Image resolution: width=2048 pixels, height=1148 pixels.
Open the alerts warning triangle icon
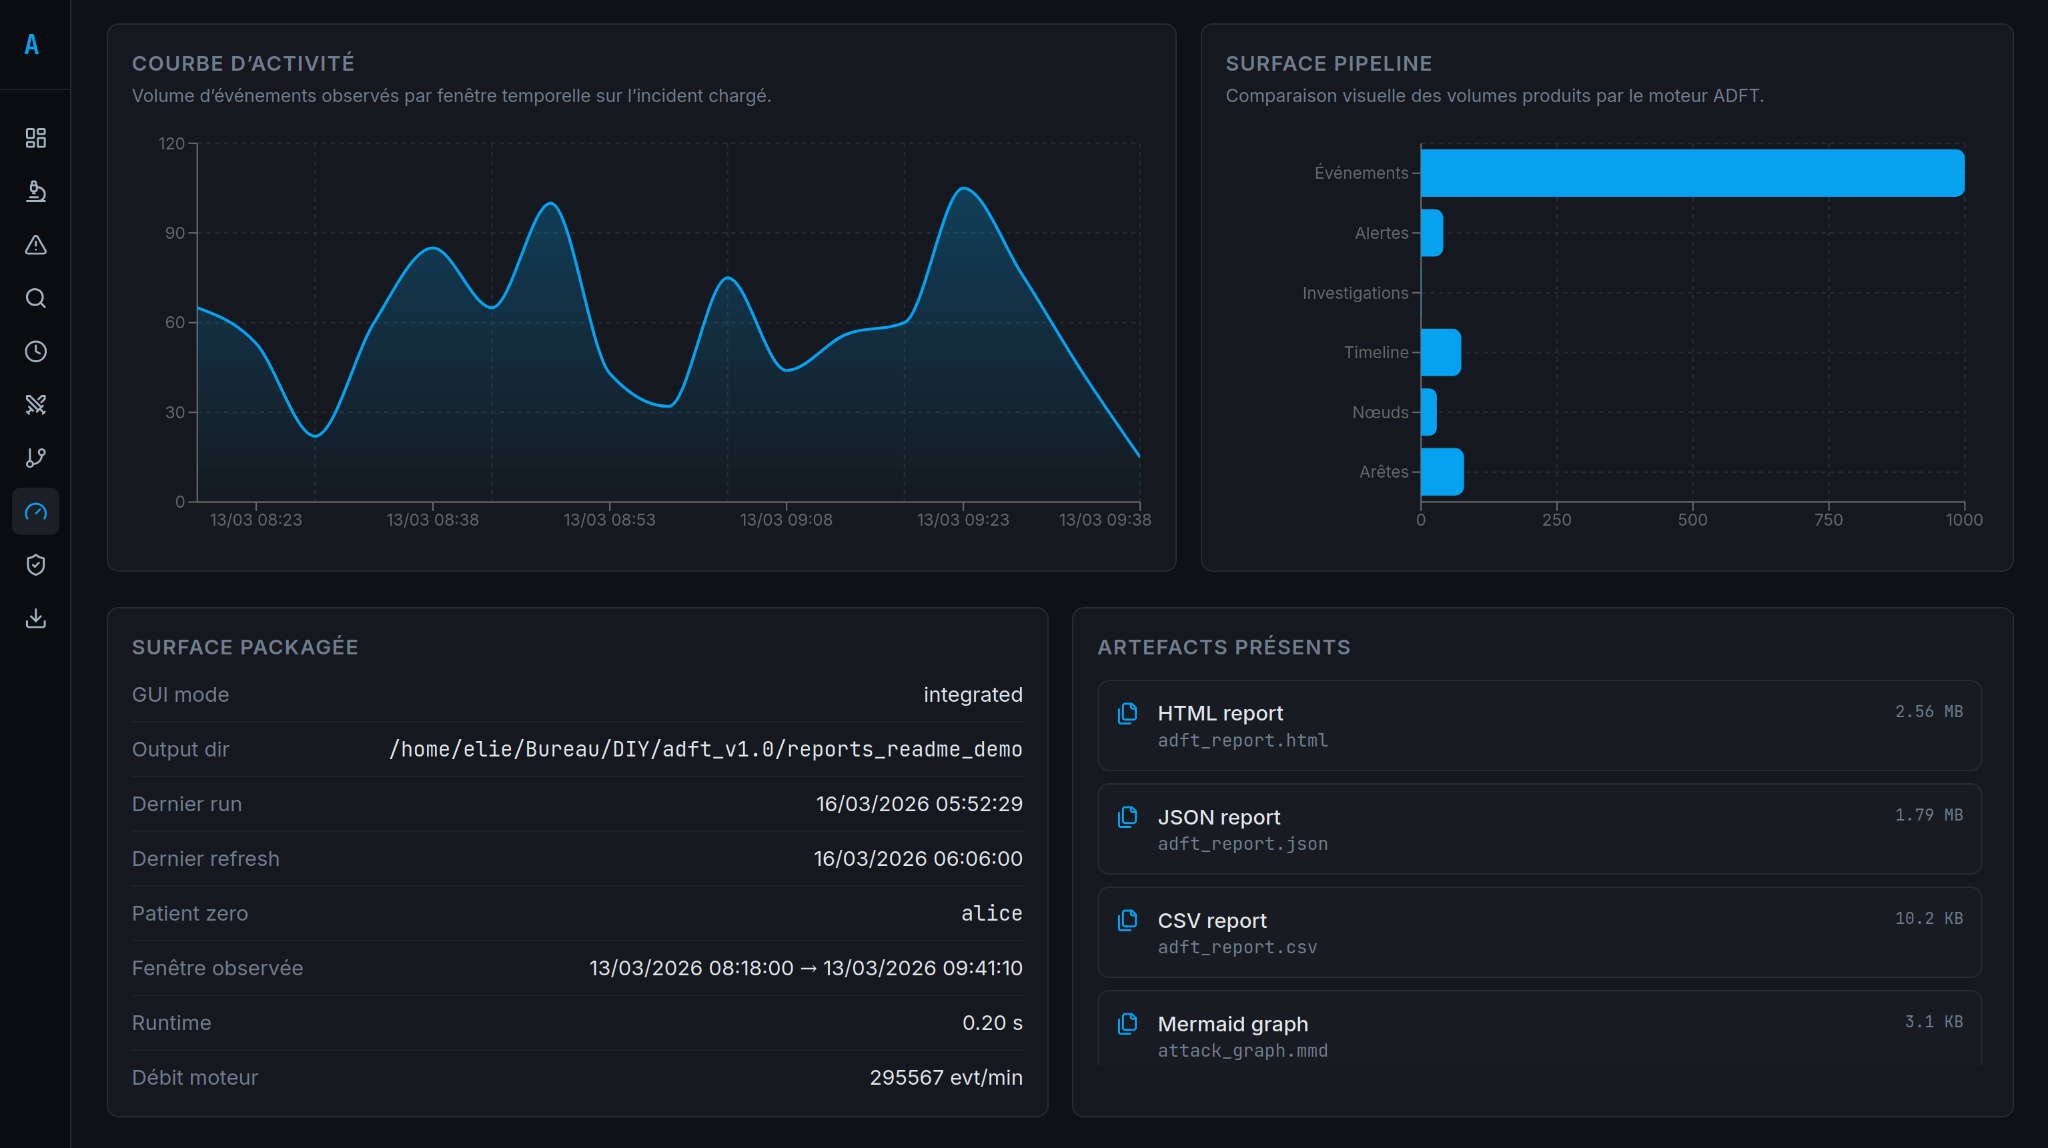tap(36, 245)
